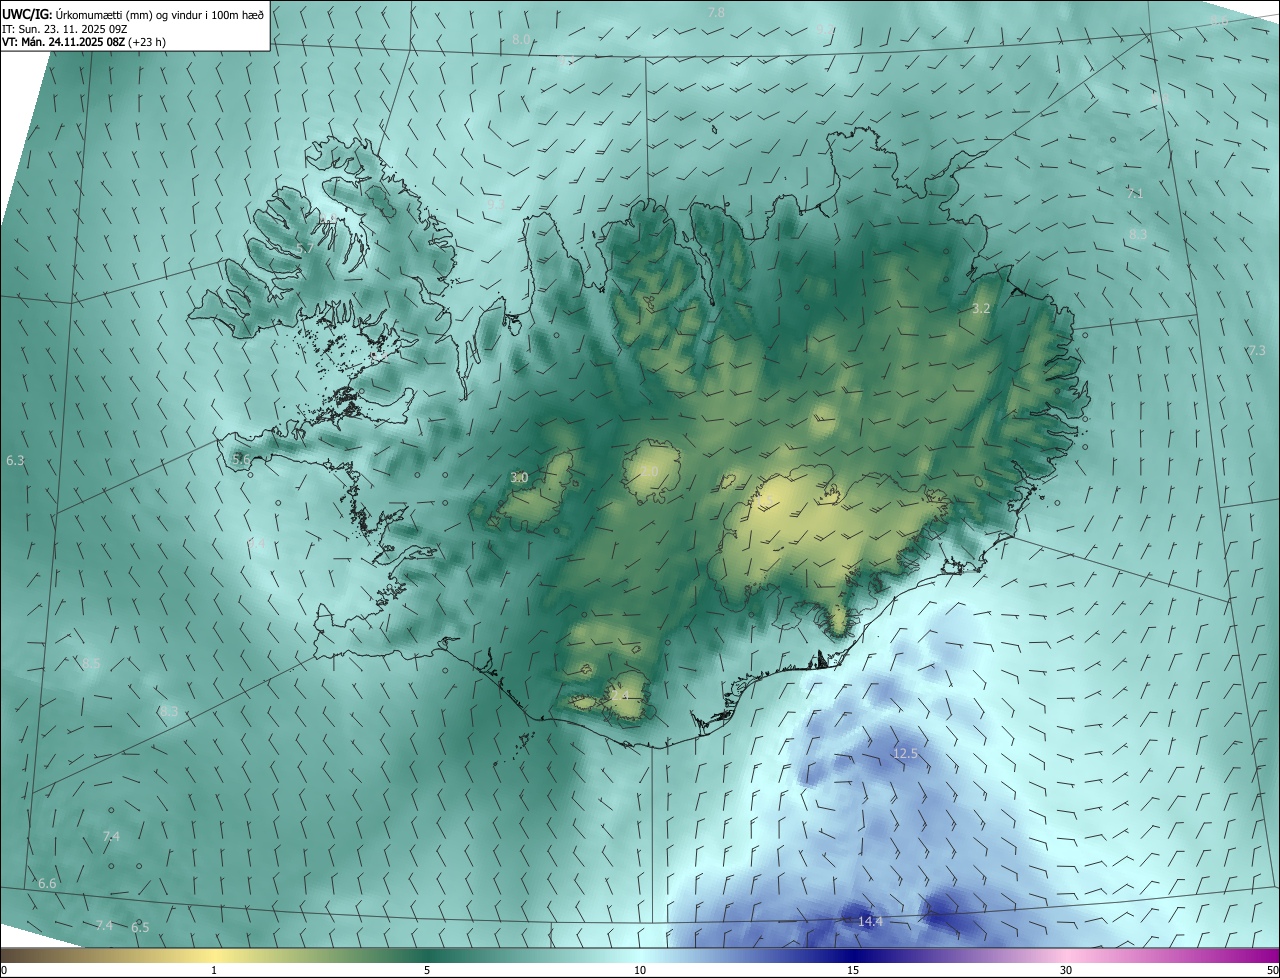Image resolution: width=1280 pixels, height=978 pixels.
Task: Click the map title 'Úrkomumætti (mm) og vindur í 100m hæð'
Action: (x=159, y=14)
